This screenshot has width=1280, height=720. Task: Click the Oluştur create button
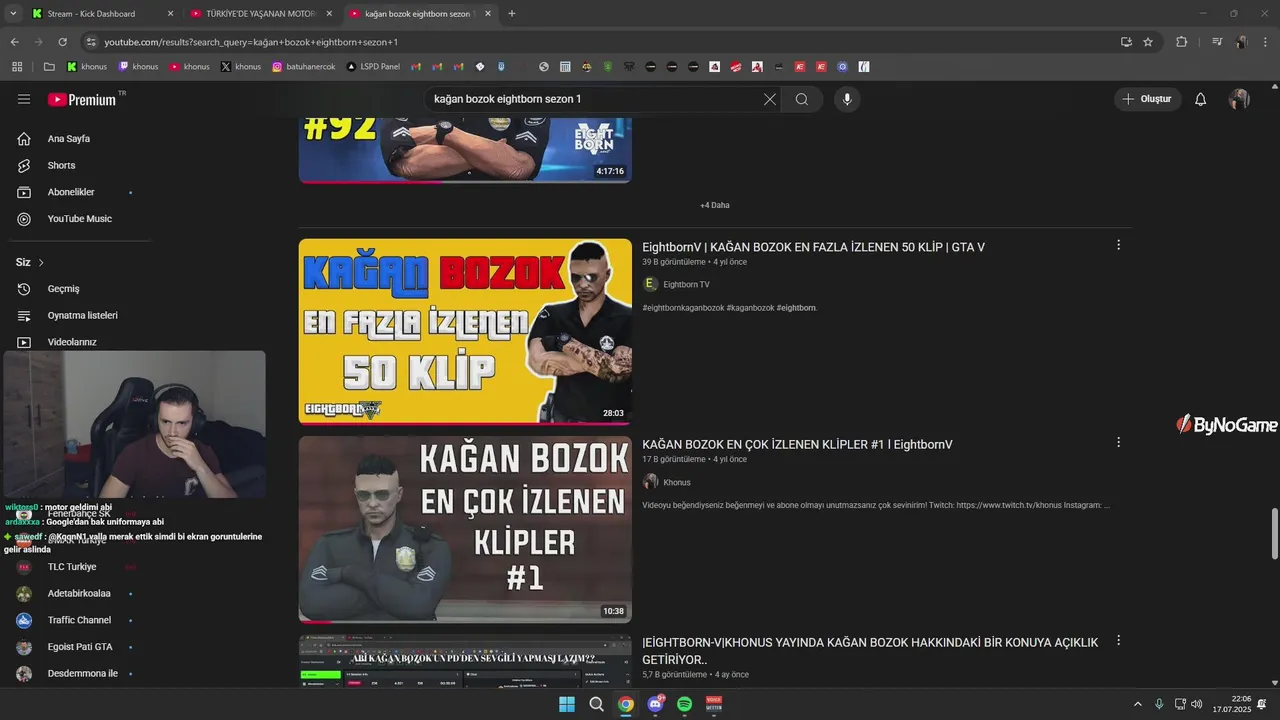1147,99
